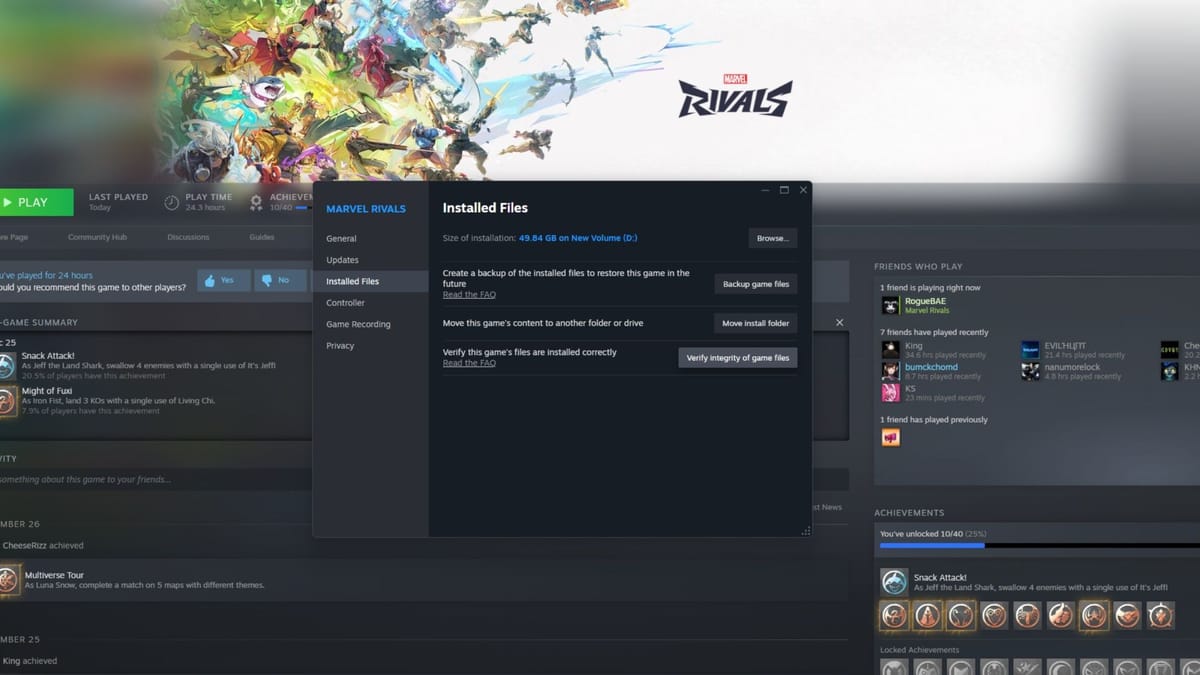Click KS's pink avatar in friends list
Image resolution: width=1200 pixels, height=675 pixels.
(x=889, y=392)
